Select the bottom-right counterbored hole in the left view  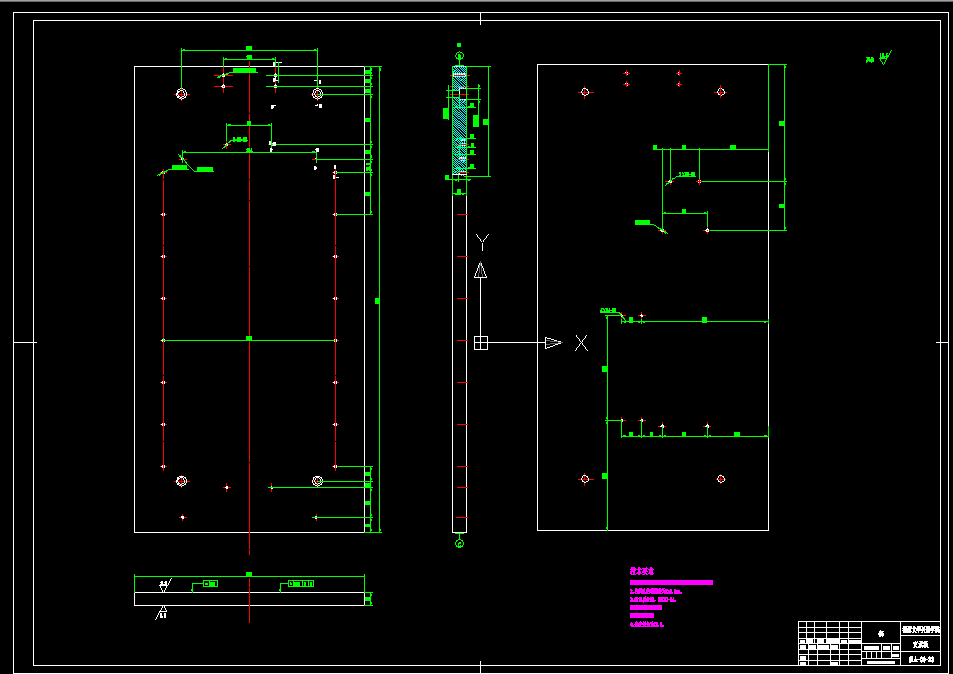coord(317,481)
